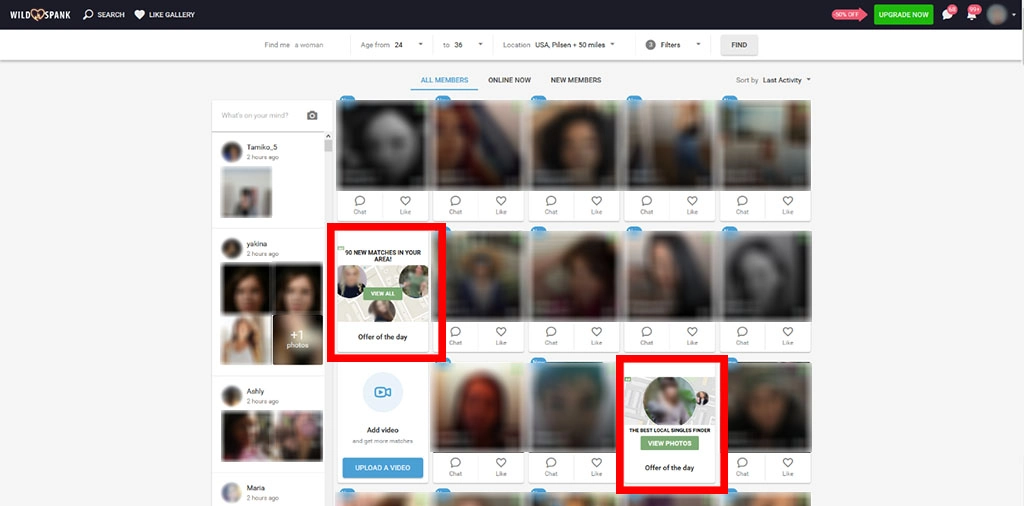Click View Photos on singles finder offer
The image size is (1024, 506).
pos(669,443)
